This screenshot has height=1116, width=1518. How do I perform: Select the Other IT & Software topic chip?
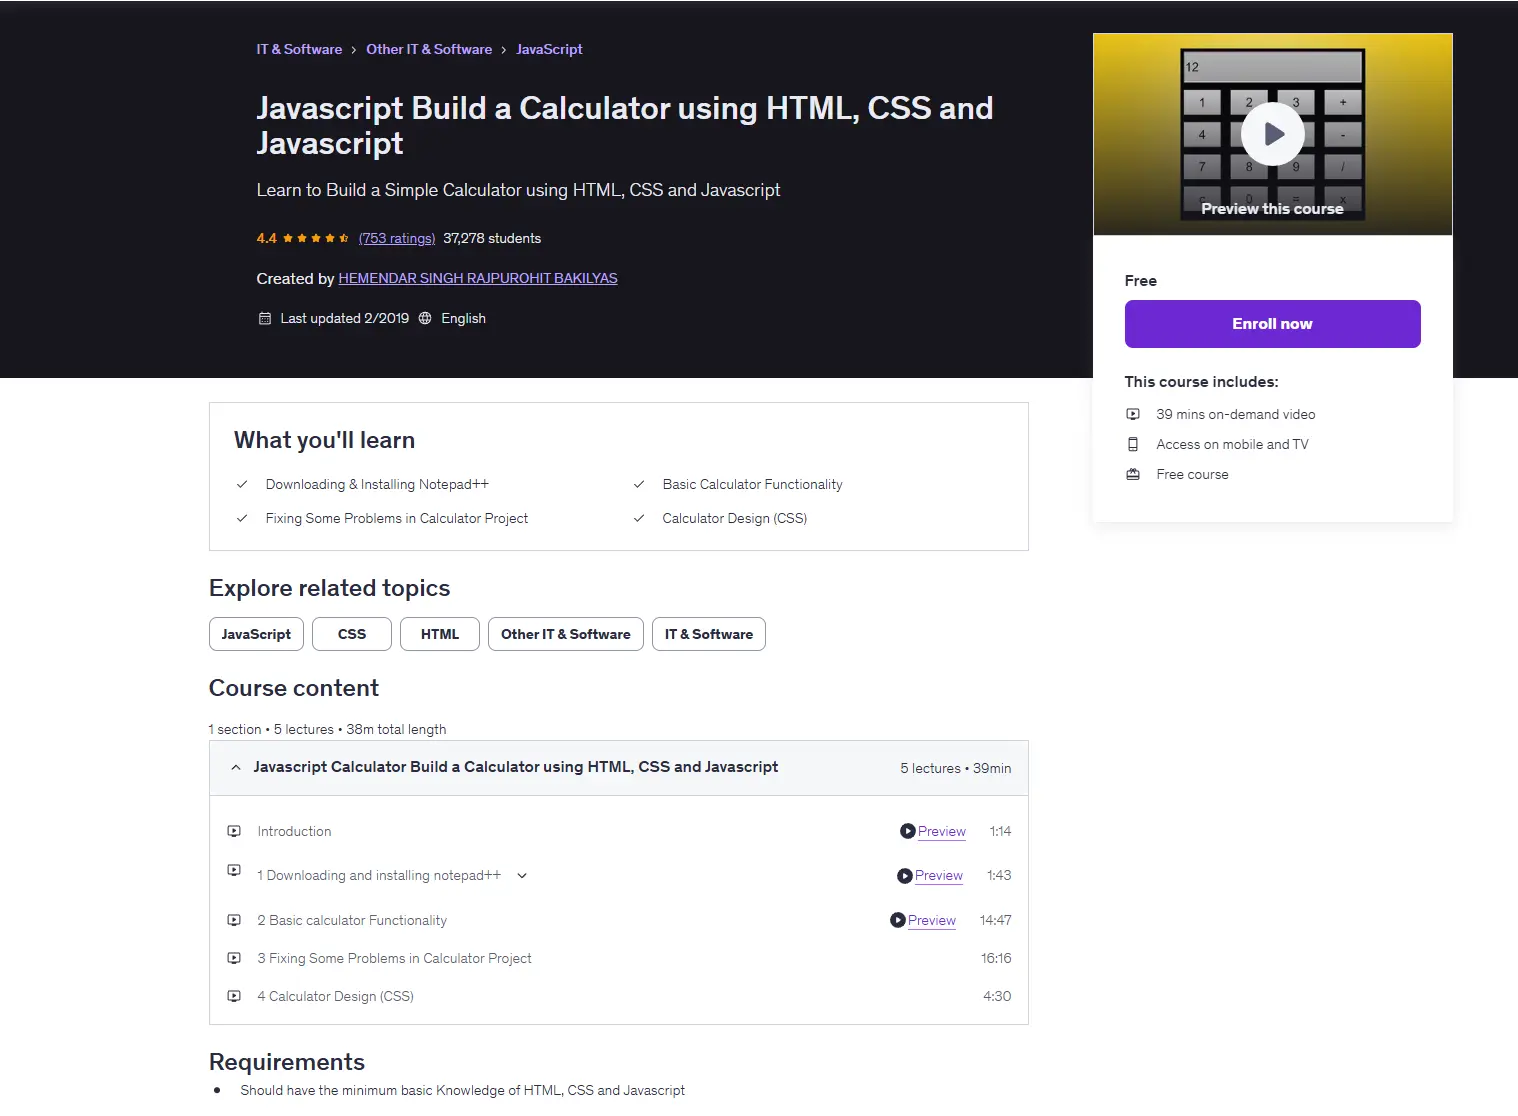pos(566,634)
